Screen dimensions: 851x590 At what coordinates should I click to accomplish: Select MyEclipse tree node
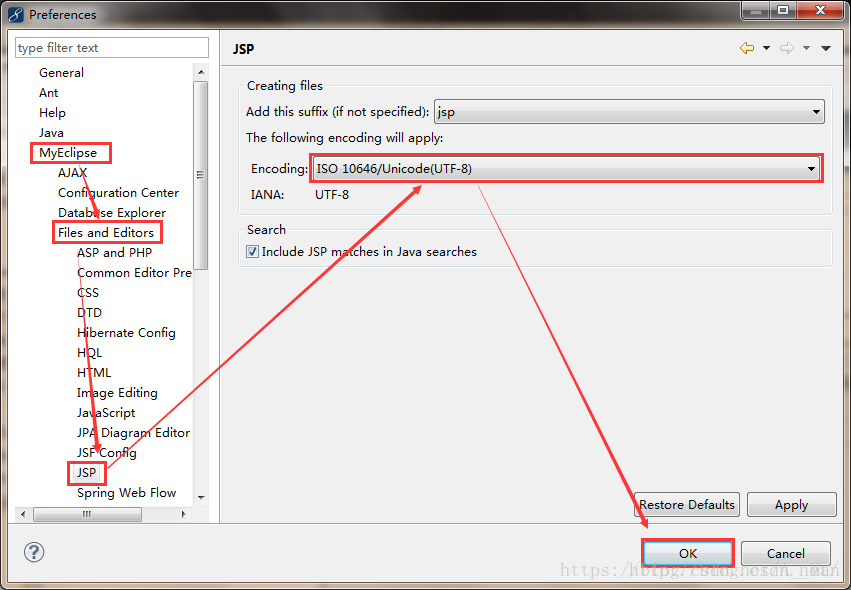68,153
